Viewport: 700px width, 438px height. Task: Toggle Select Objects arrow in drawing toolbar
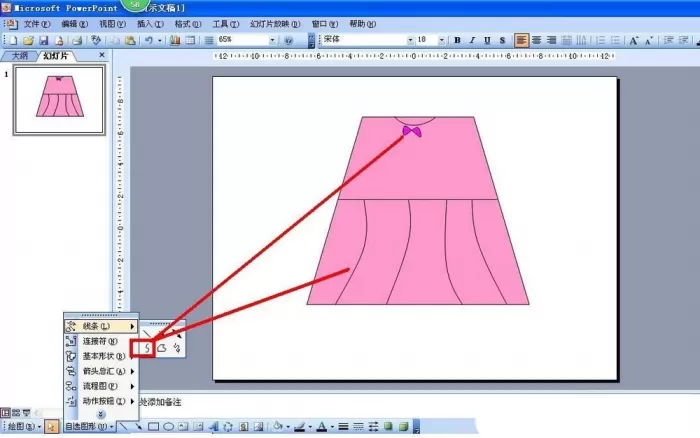[x=51, y=427]
